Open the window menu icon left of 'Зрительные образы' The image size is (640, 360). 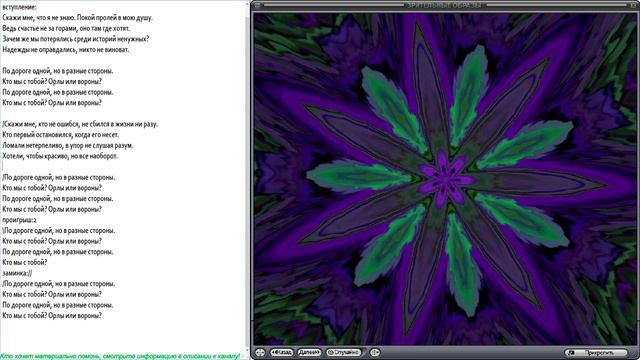(257, 5)
